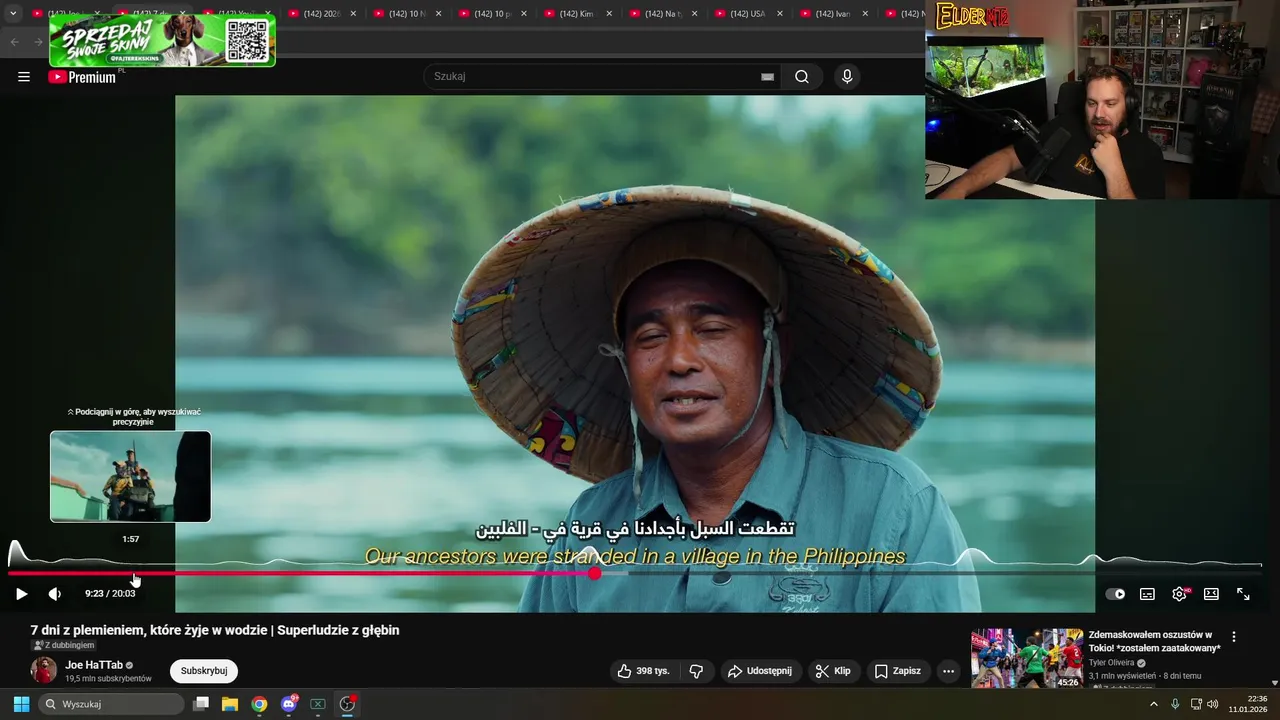Open the OBS Studio taskbar icon
Viewport: 1280px width, 720px height.
click(x=347, y=704)
